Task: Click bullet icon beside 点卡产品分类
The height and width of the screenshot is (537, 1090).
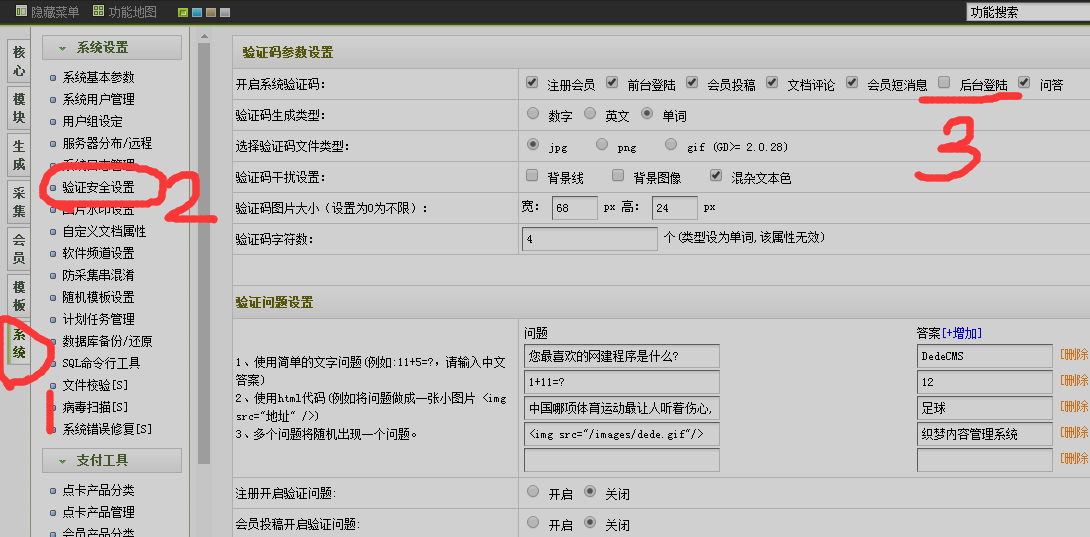Action: [x=53, y=491]
